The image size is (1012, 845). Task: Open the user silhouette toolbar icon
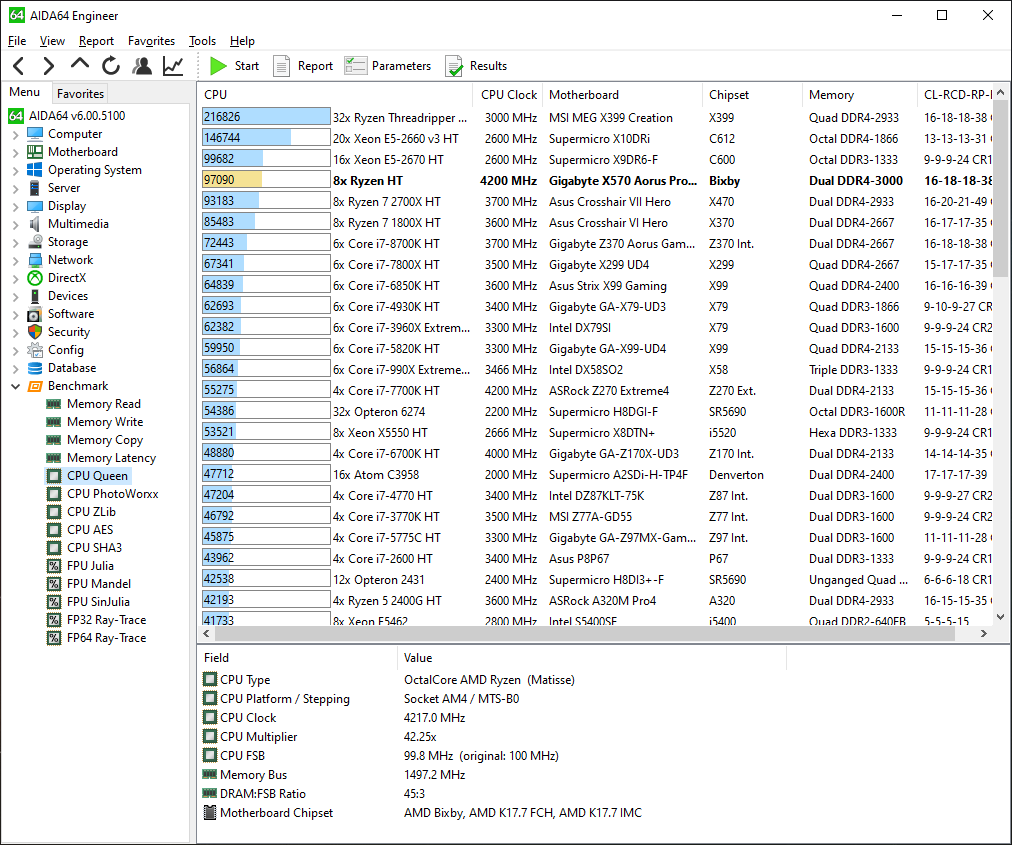click(x=142, y=66)
